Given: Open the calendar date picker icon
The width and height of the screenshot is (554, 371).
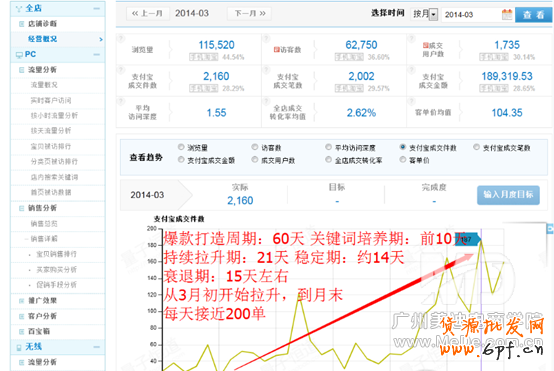Looking at the screenshot, I should click(507, 14).
